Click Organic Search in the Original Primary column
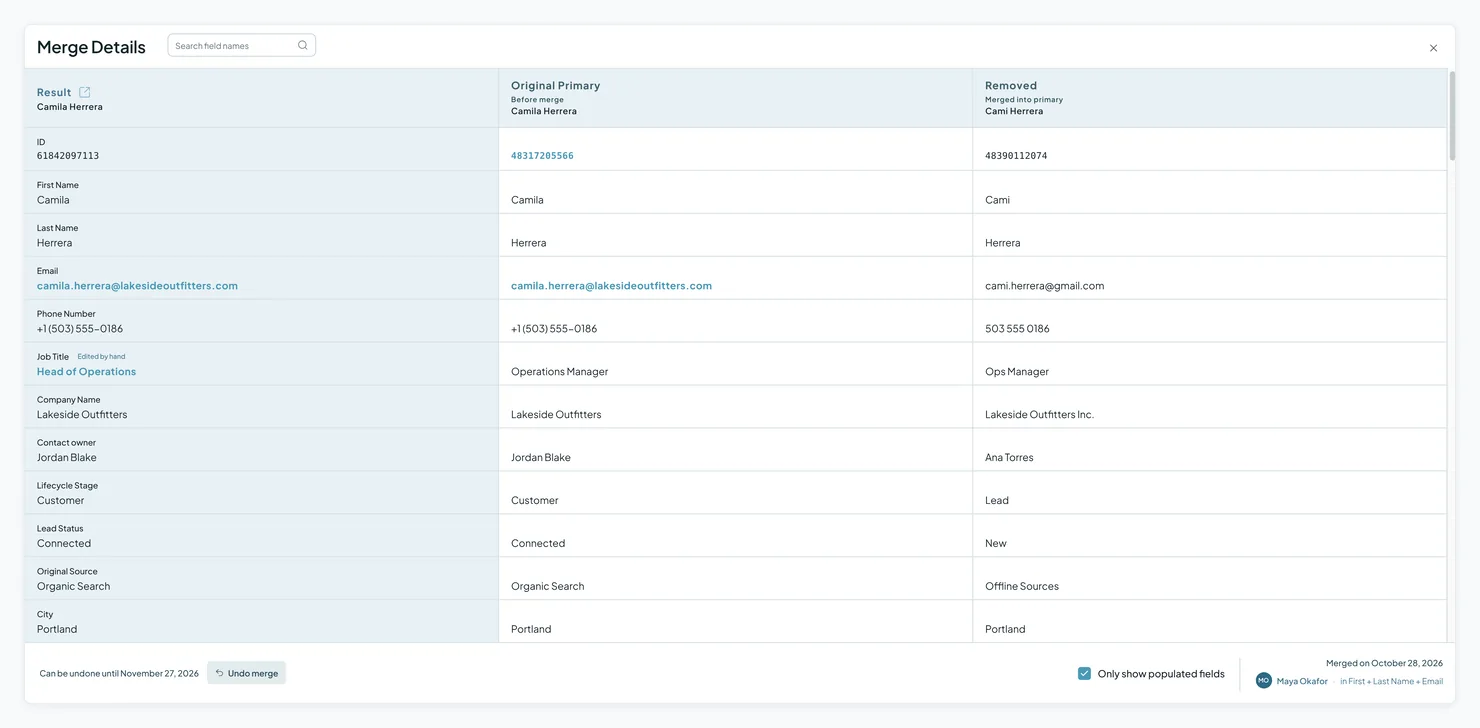Viewport: 1480px width, 728px height. click(547, 587)
